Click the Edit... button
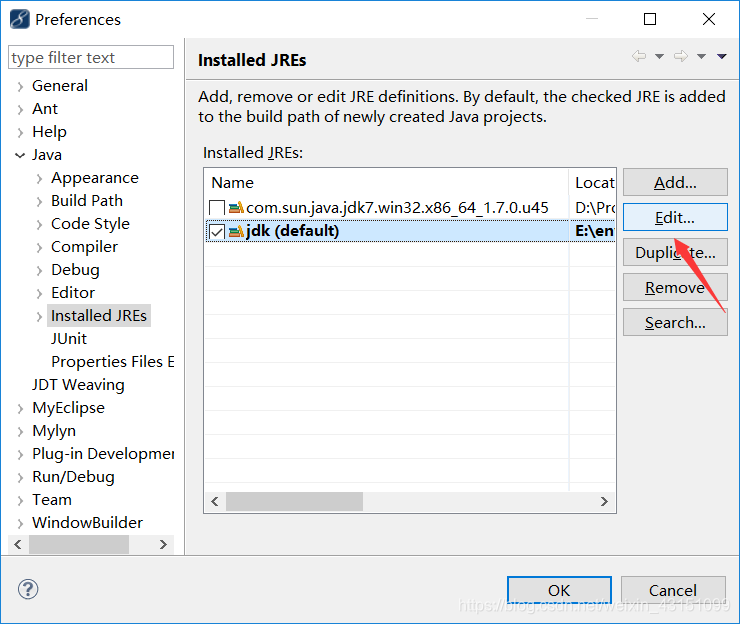The width and height of the screenshot is (740, 624). pos(675,217)
